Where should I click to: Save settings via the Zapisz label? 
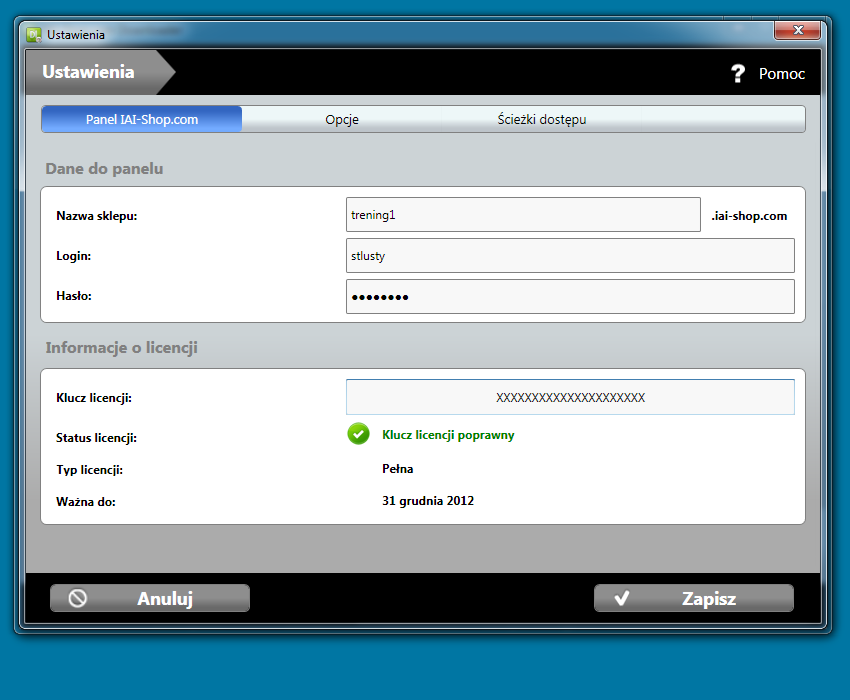708,599
